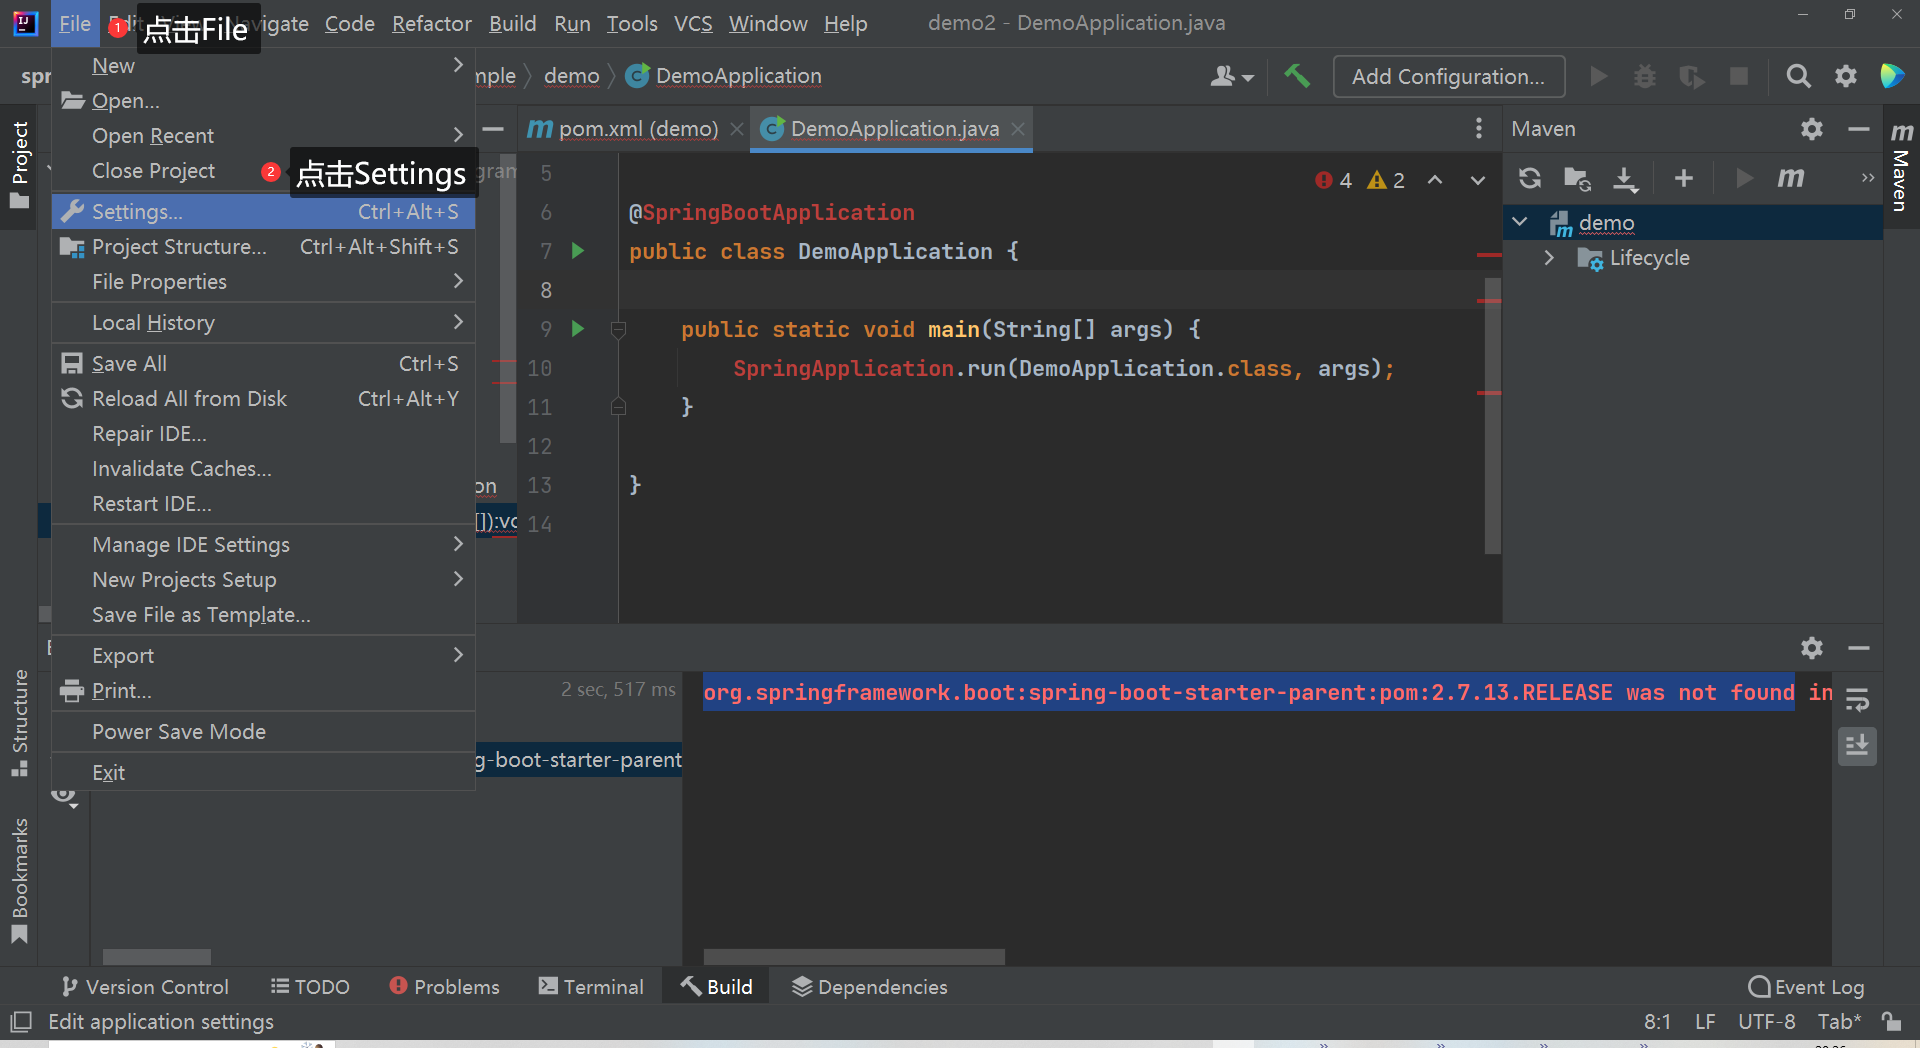The width and height of the screenshot is (1920, 1048).
Task: Click the error count indicator showing 4
Action: pos(1334,180)
